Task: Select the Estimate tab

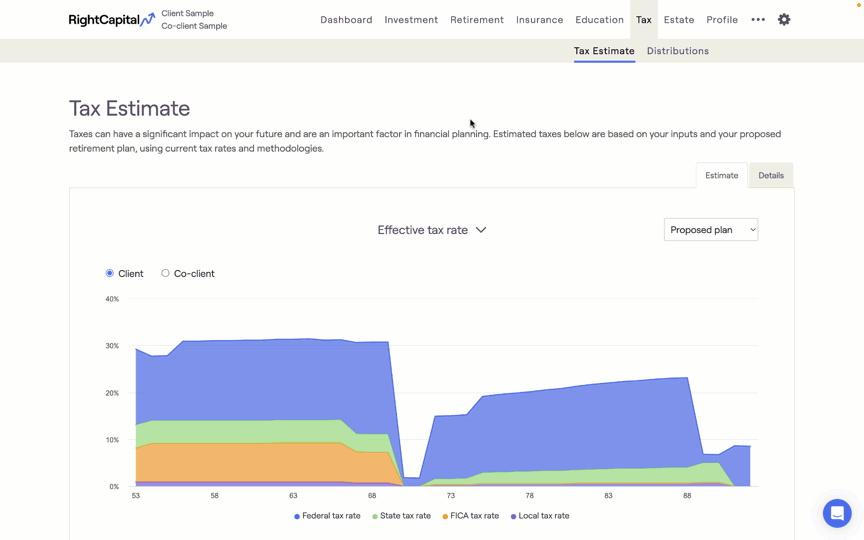Action: (x=721, y=175)
